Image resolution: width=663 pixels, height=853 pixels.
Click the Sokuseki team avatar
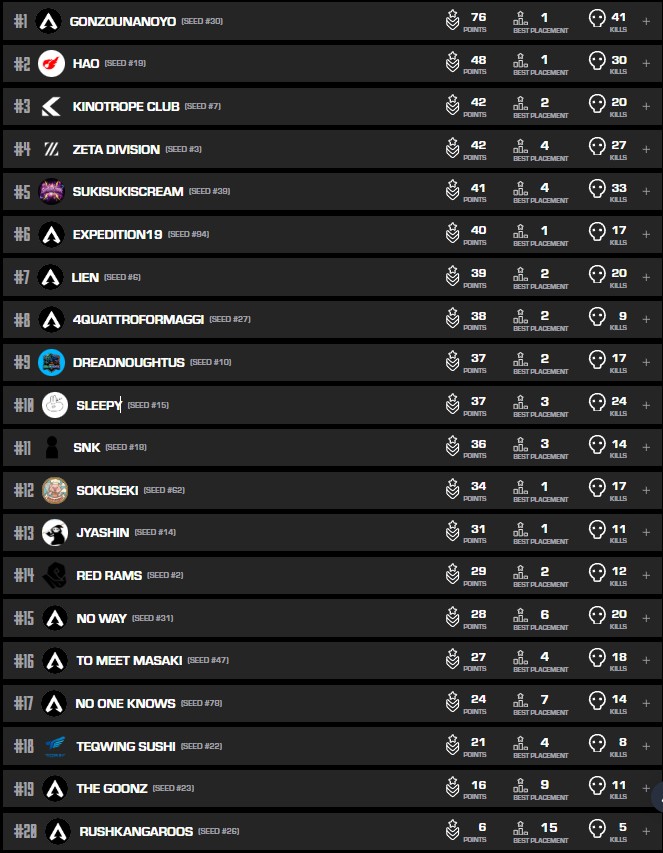pos(55,490)
